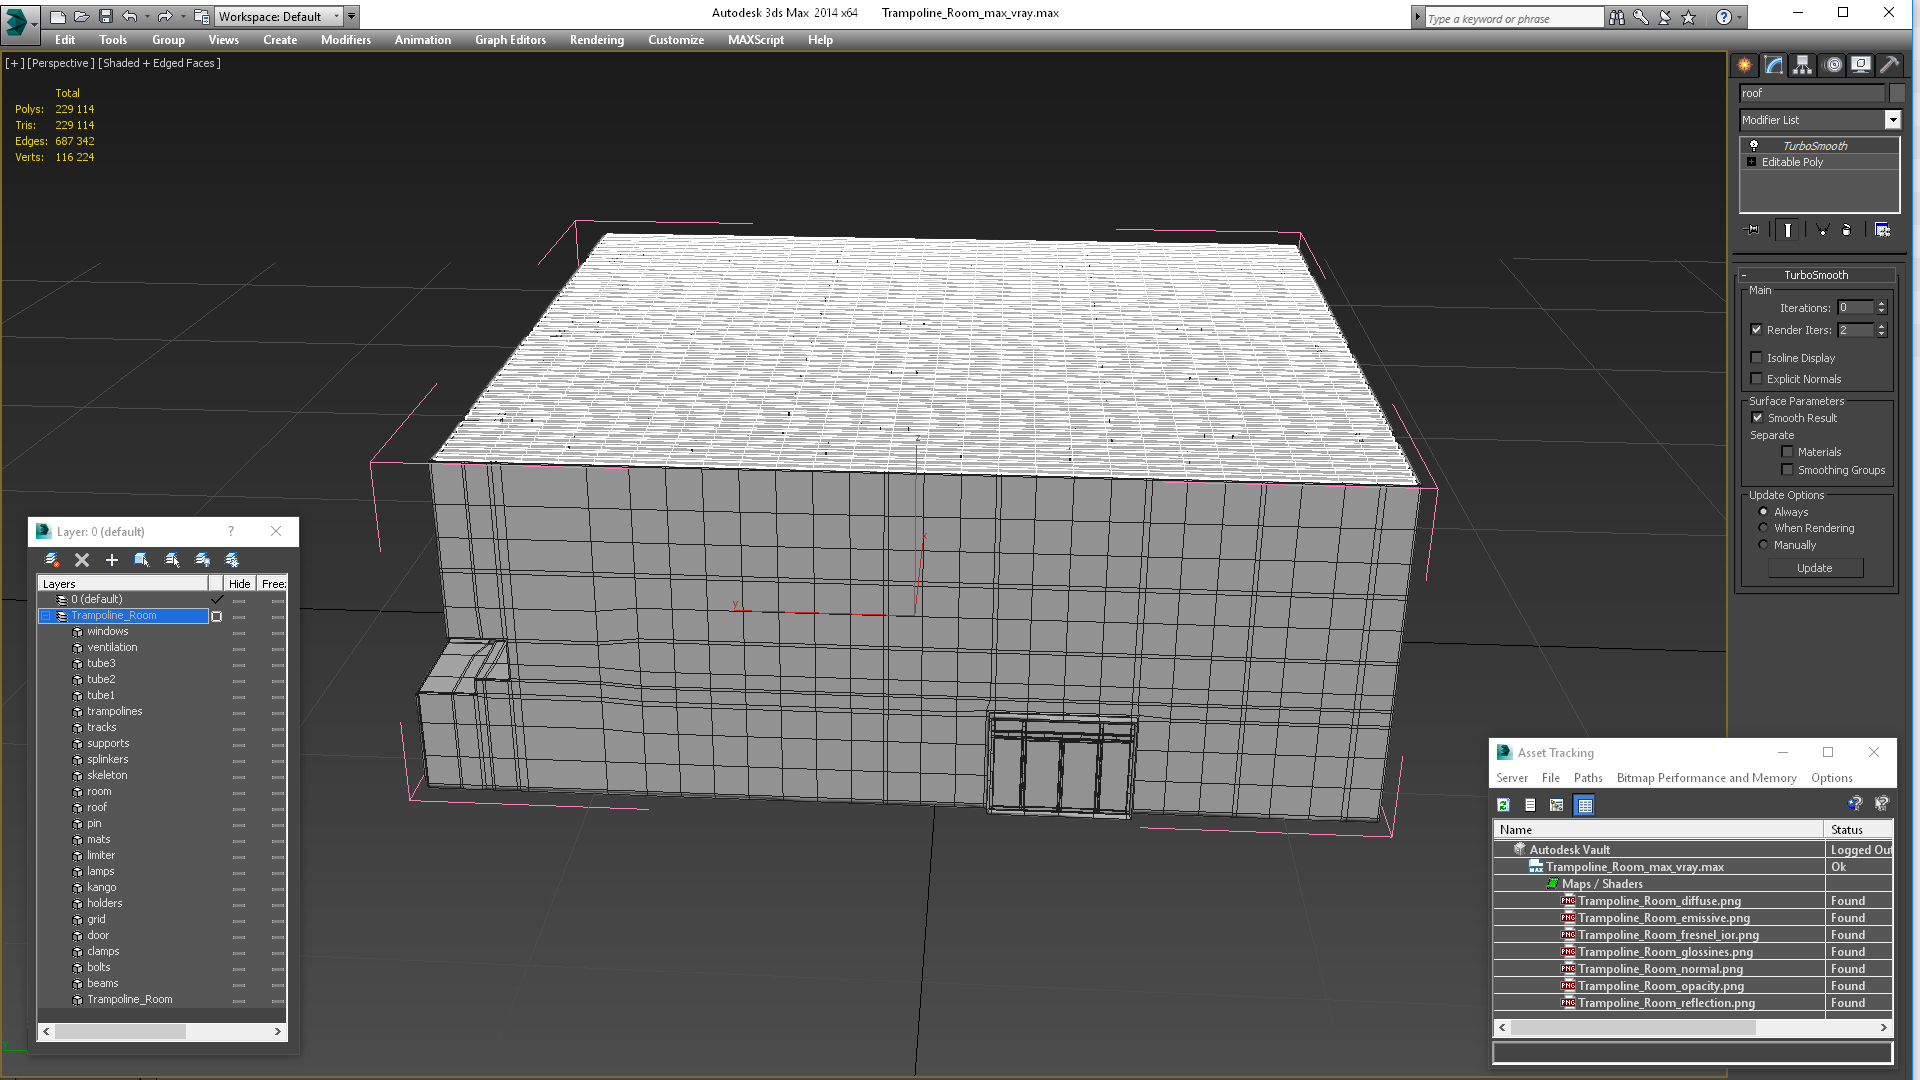
Task: Expand Editable Poly plus in stack
Action: (x=1751, y=162)
